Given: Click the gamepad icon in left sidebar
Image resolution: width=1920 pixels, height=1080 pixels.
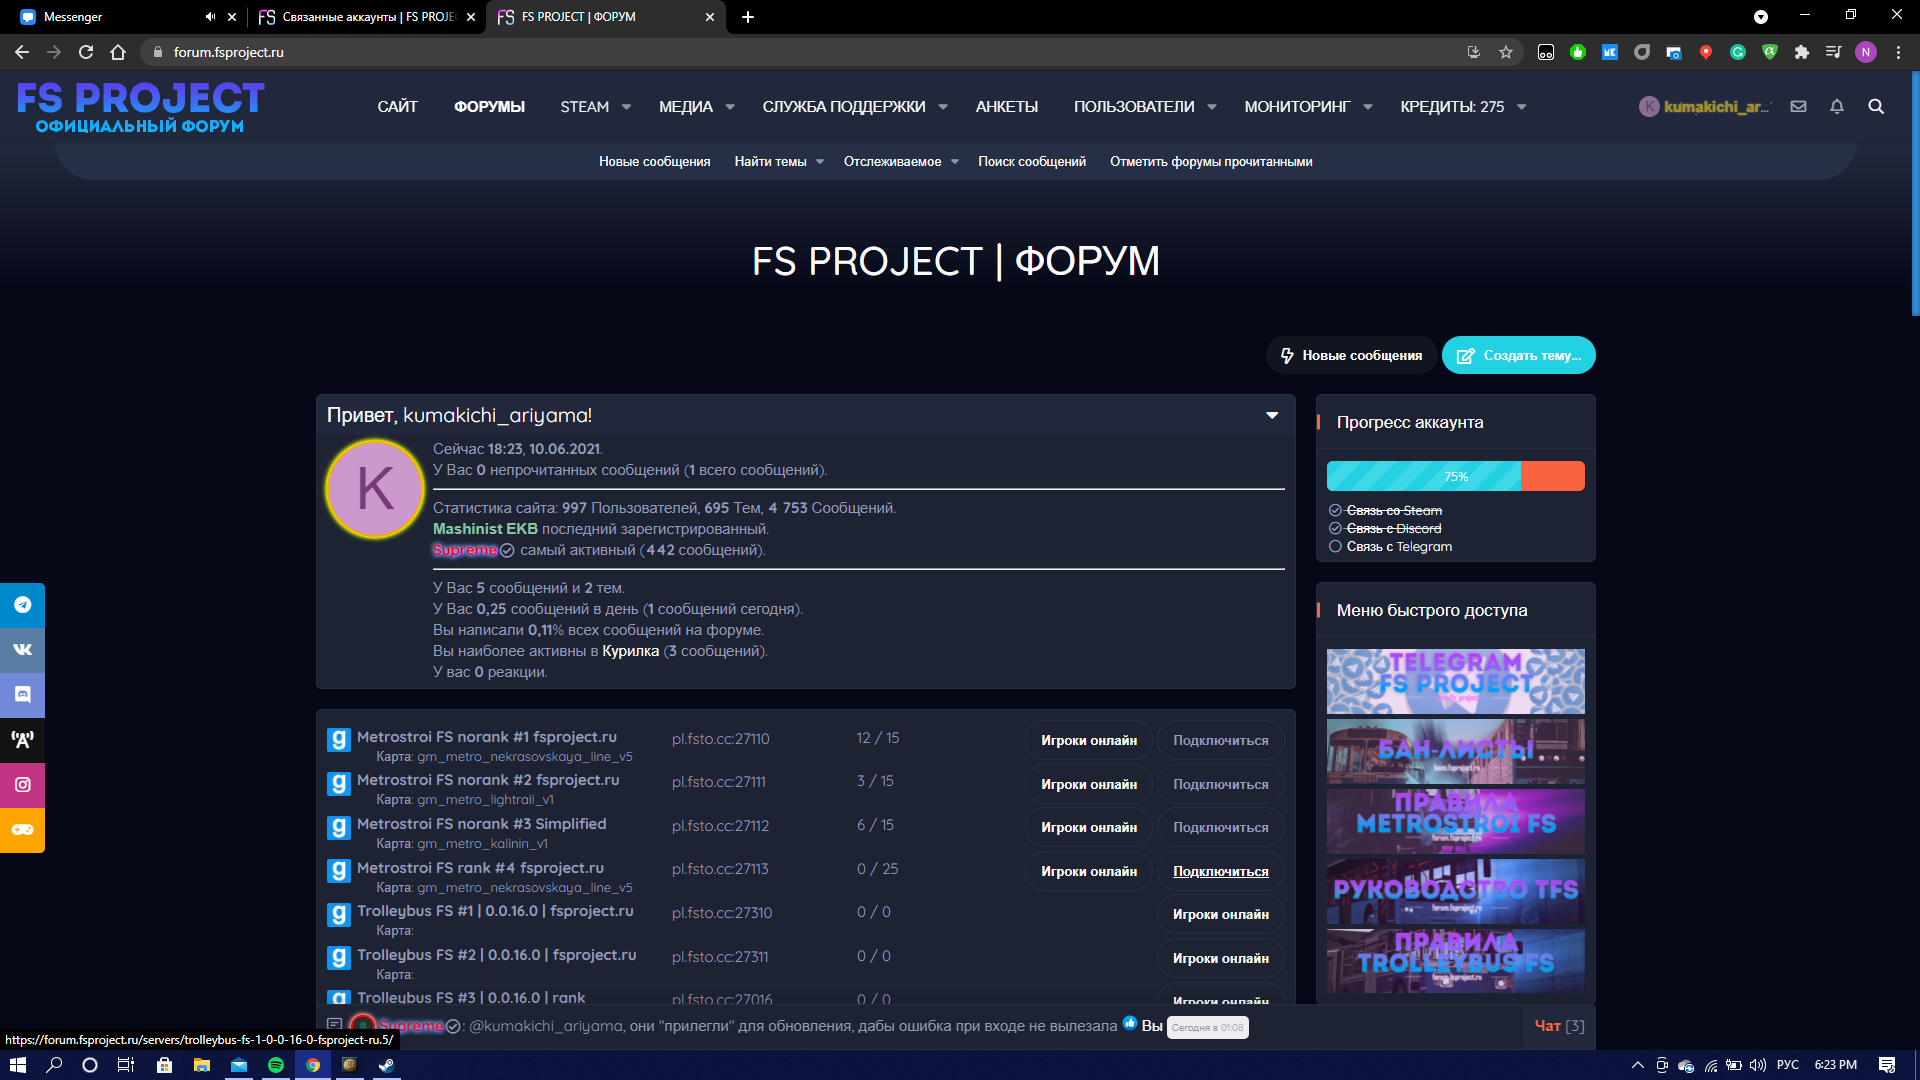Looking at the screenshot, I should [22, 830].
